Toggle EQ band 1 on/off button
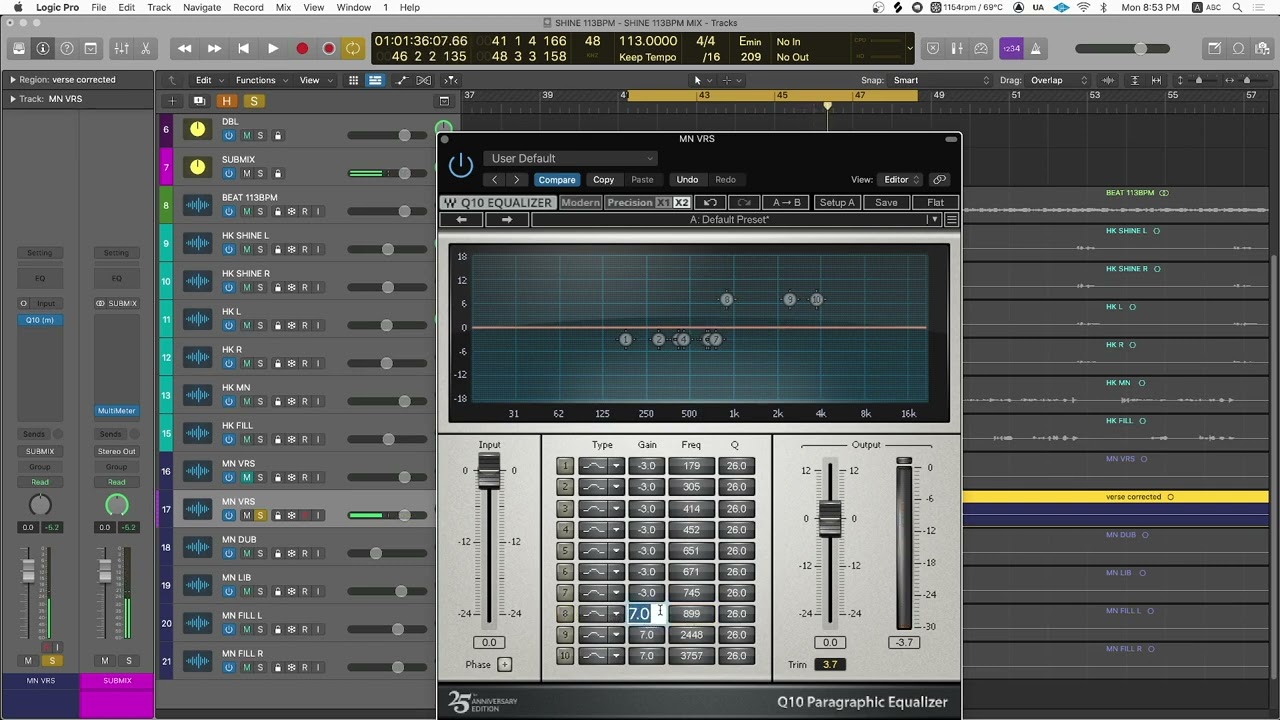Image resolution: width=1280 pixels, height=720 pixels. click(565, 466)
